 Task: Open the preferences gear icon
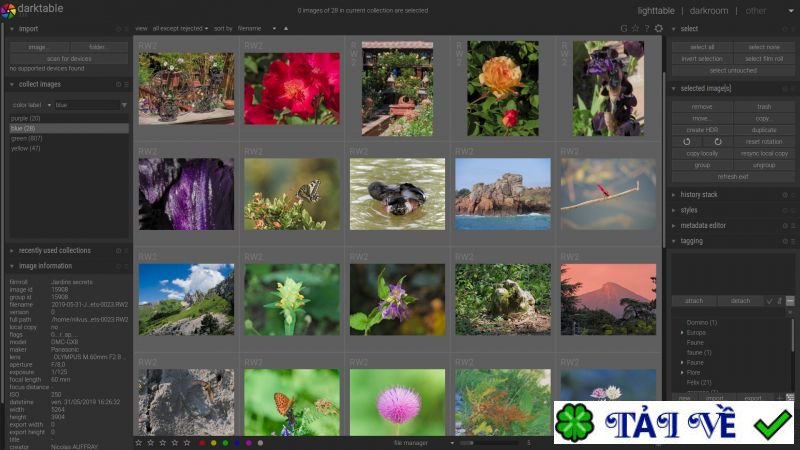(x=658, y=28)
